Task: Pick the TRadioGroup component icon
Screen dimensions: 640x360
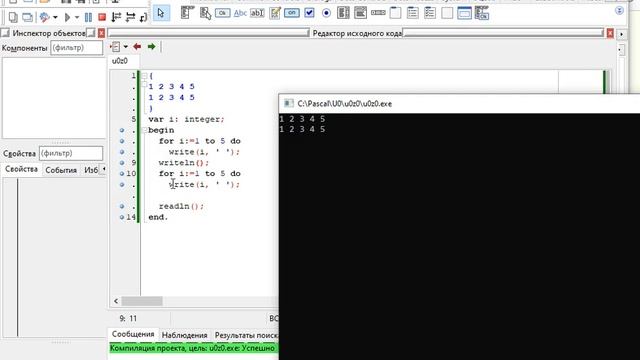Action: pos(413,13)
